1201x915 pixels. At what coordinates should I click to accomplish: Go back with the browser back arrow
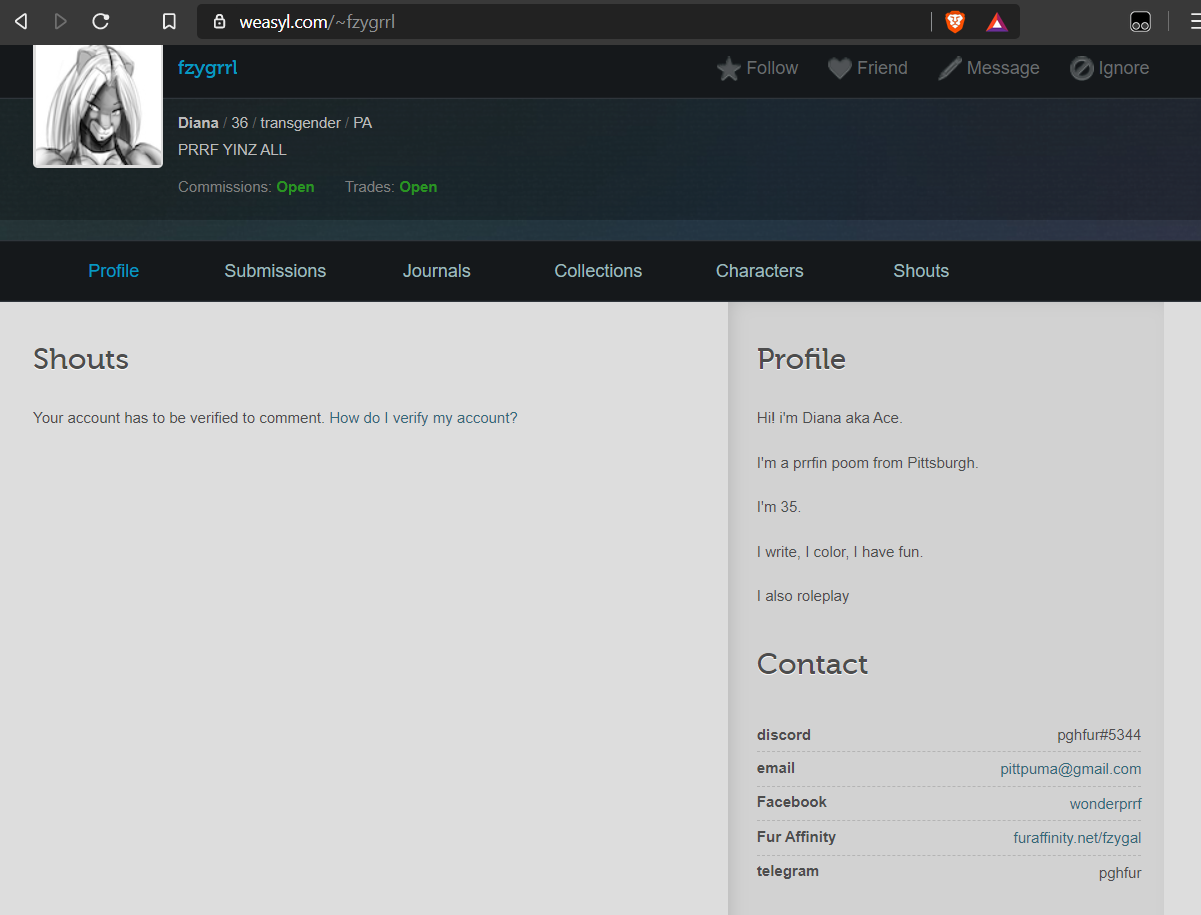coord(21,21)
